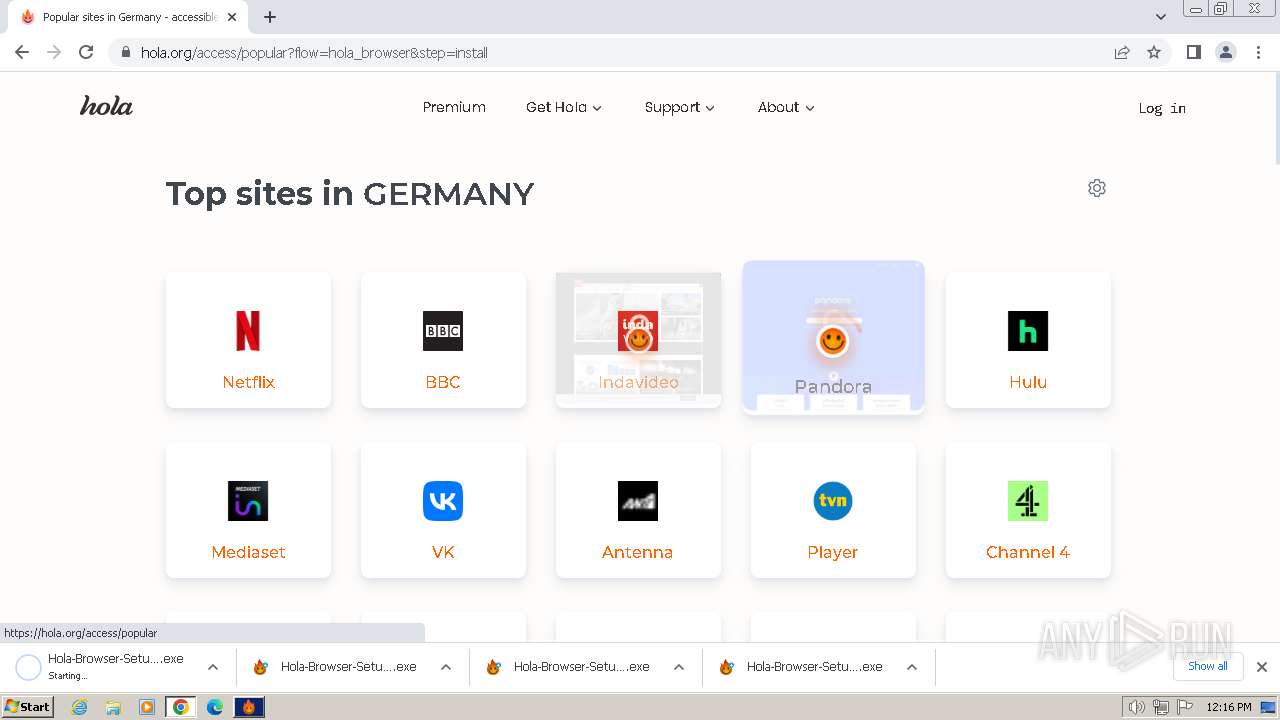Show all downloads
The width and height of the screenshot is (1280, 720).
pos(1208,666)
